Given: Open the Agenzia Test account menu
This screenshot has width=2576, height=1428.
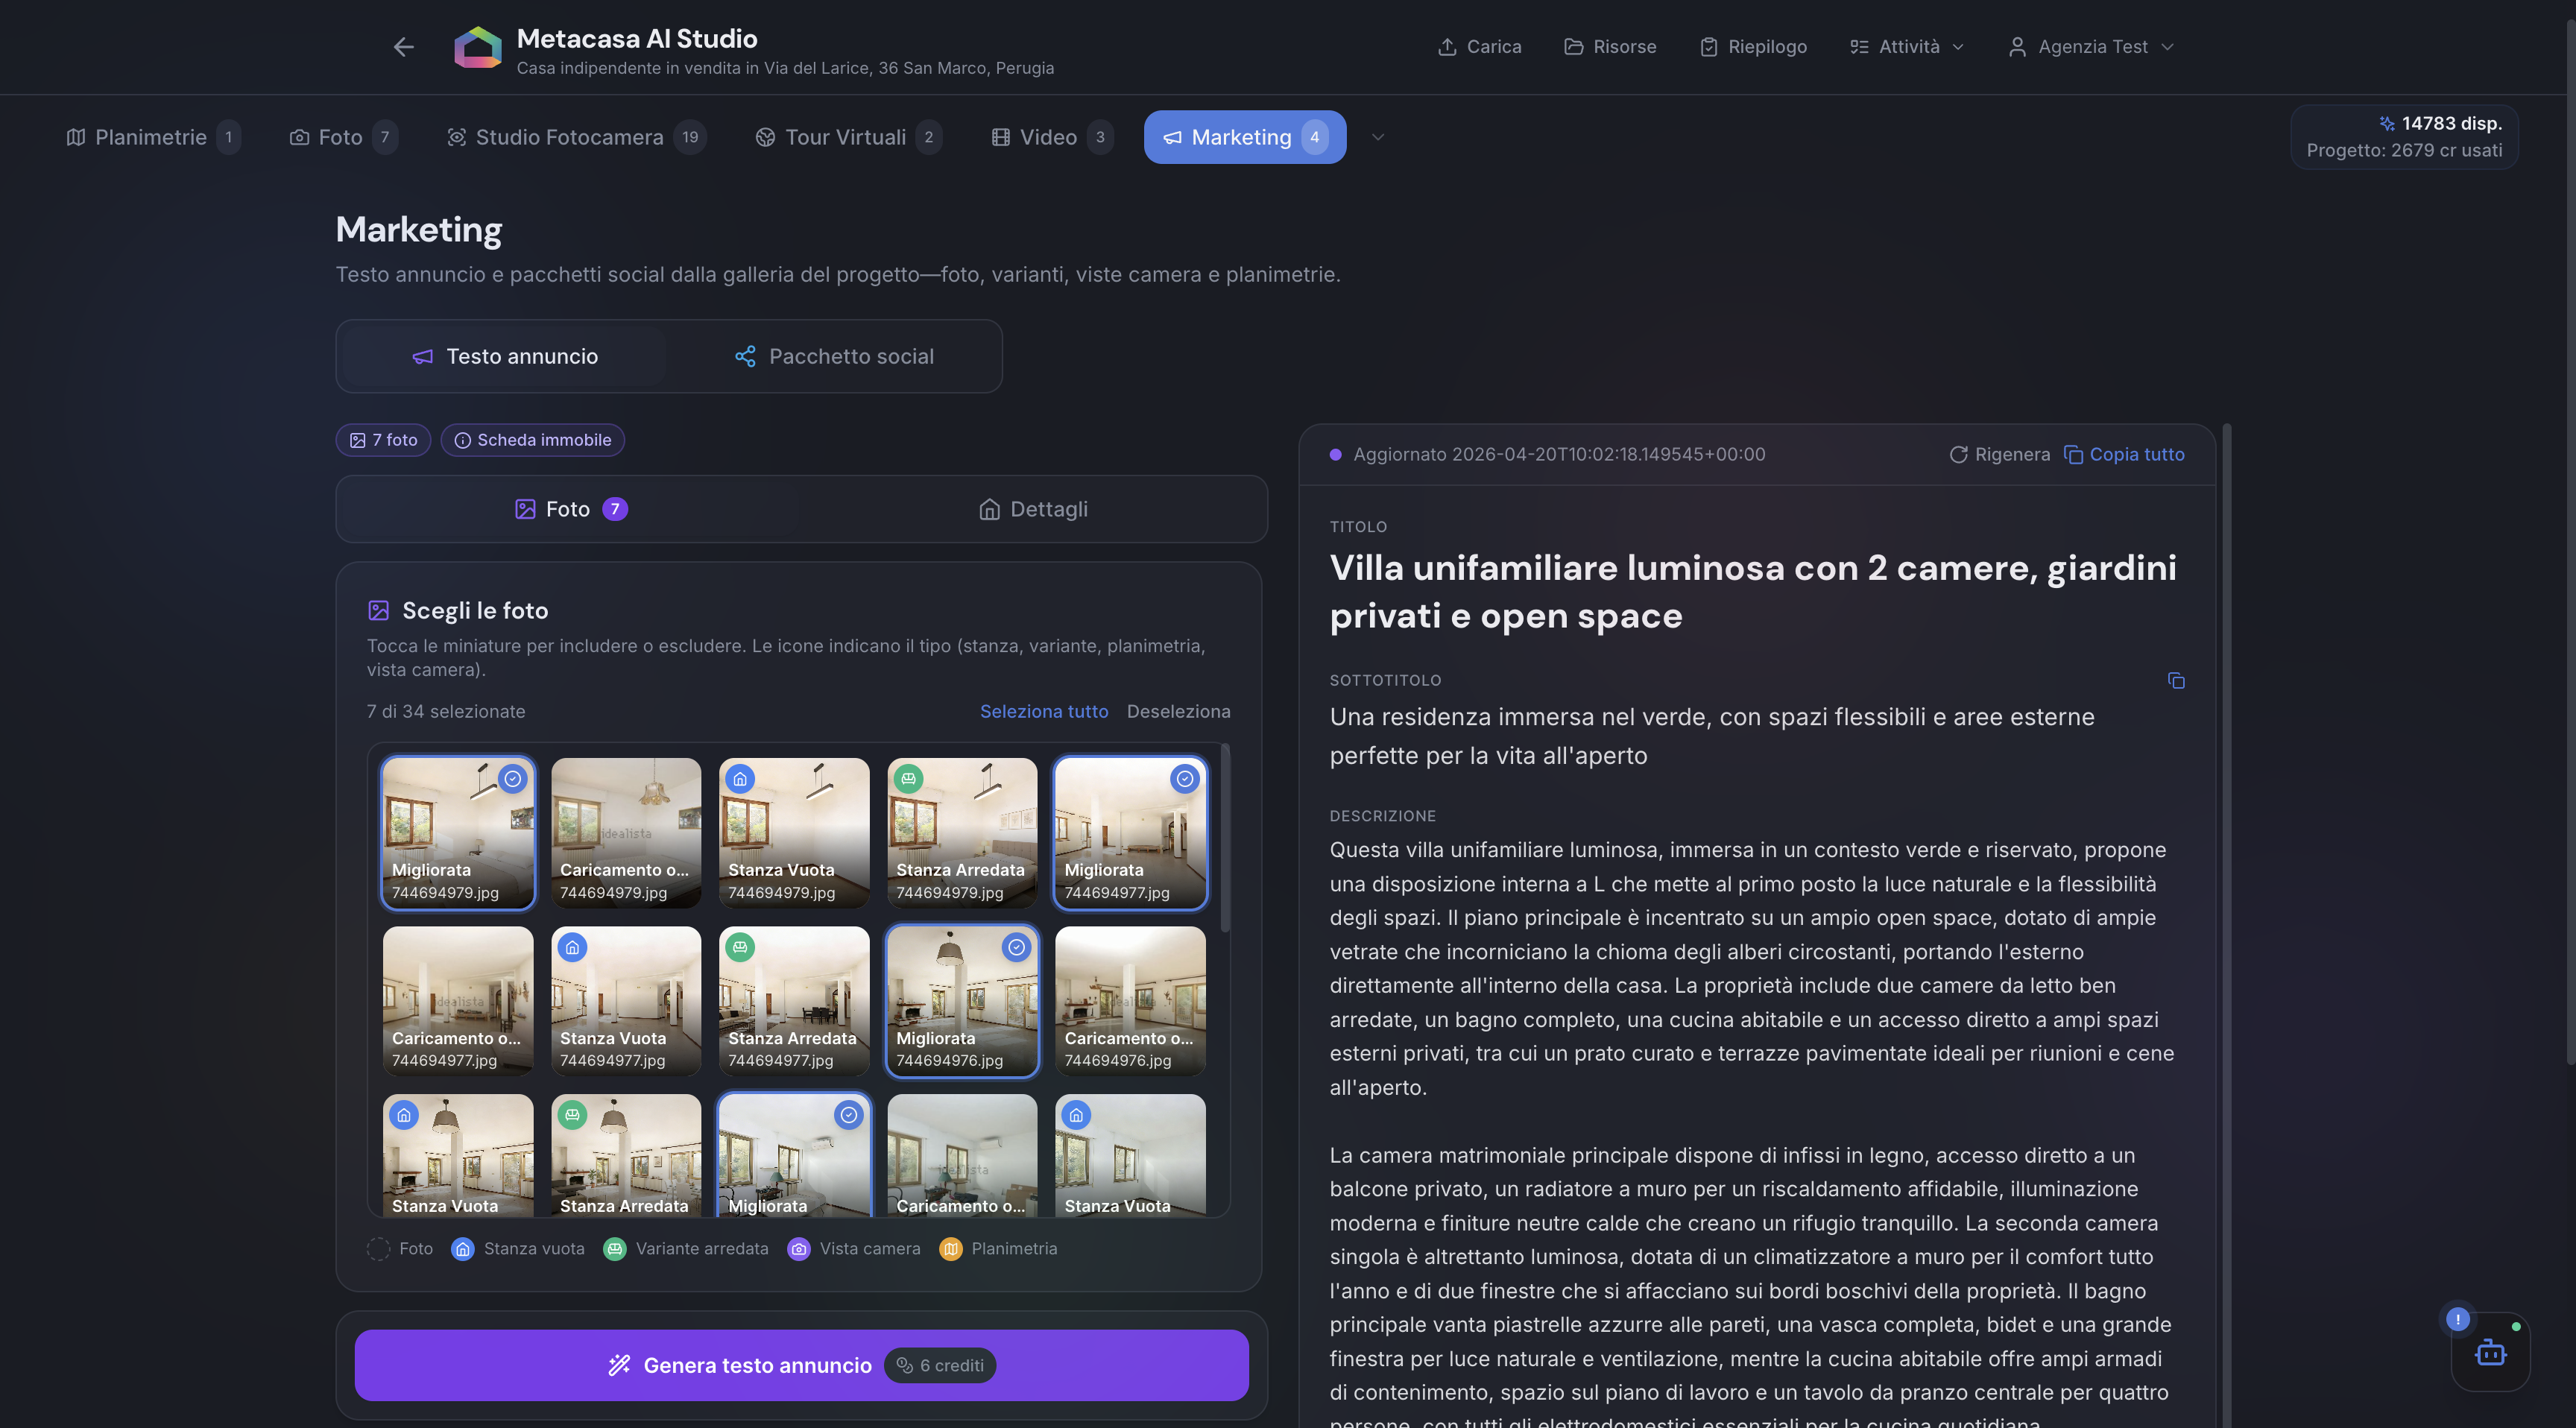Looking at the screenshot, I should 2091,47.
